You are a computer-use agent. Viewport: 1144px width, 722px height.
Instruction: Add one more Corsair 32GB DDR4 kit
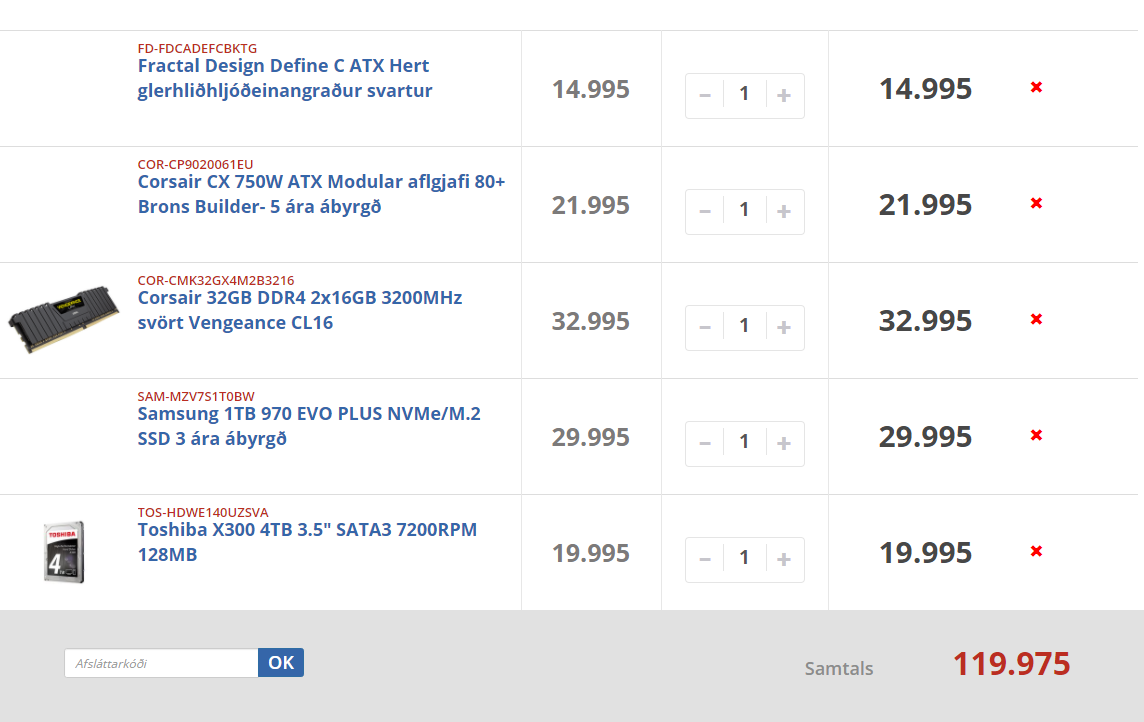coord(784,327)
